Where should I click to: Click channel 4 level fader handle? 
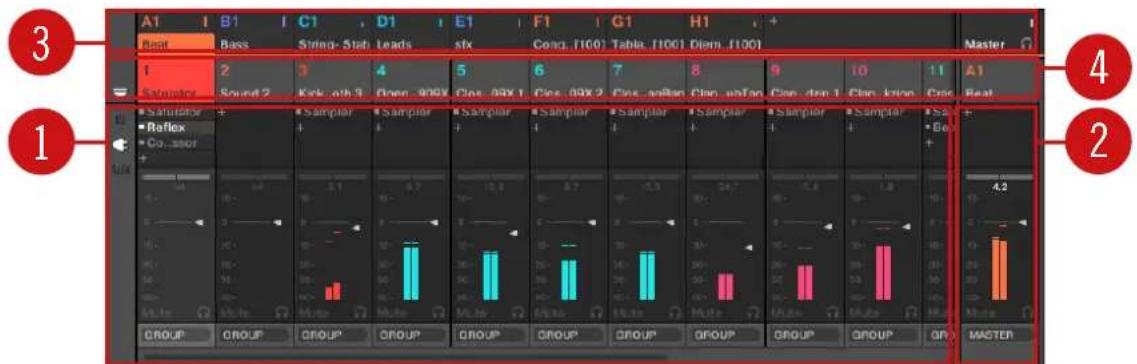(x=434, y=223)
